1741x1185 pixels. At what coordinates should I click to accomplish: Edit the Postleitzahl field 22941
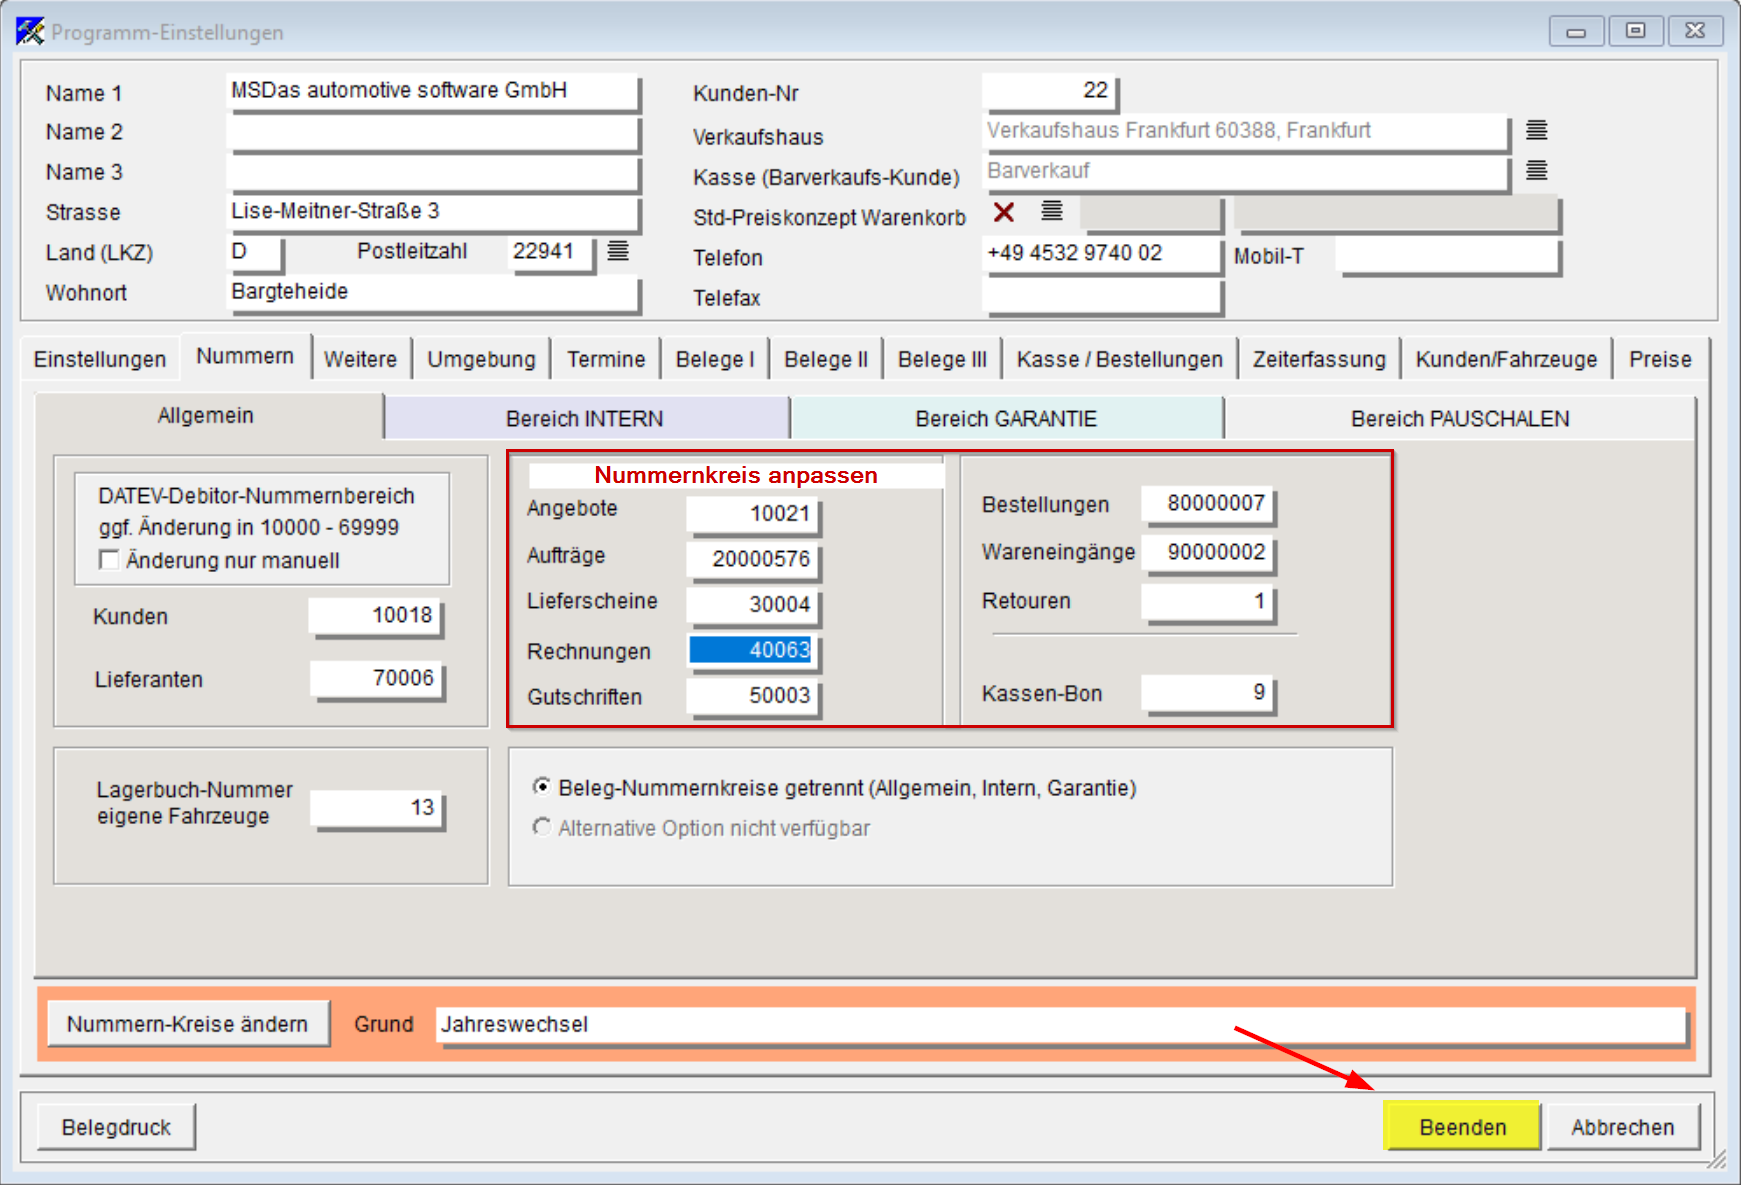coord(551,252)
